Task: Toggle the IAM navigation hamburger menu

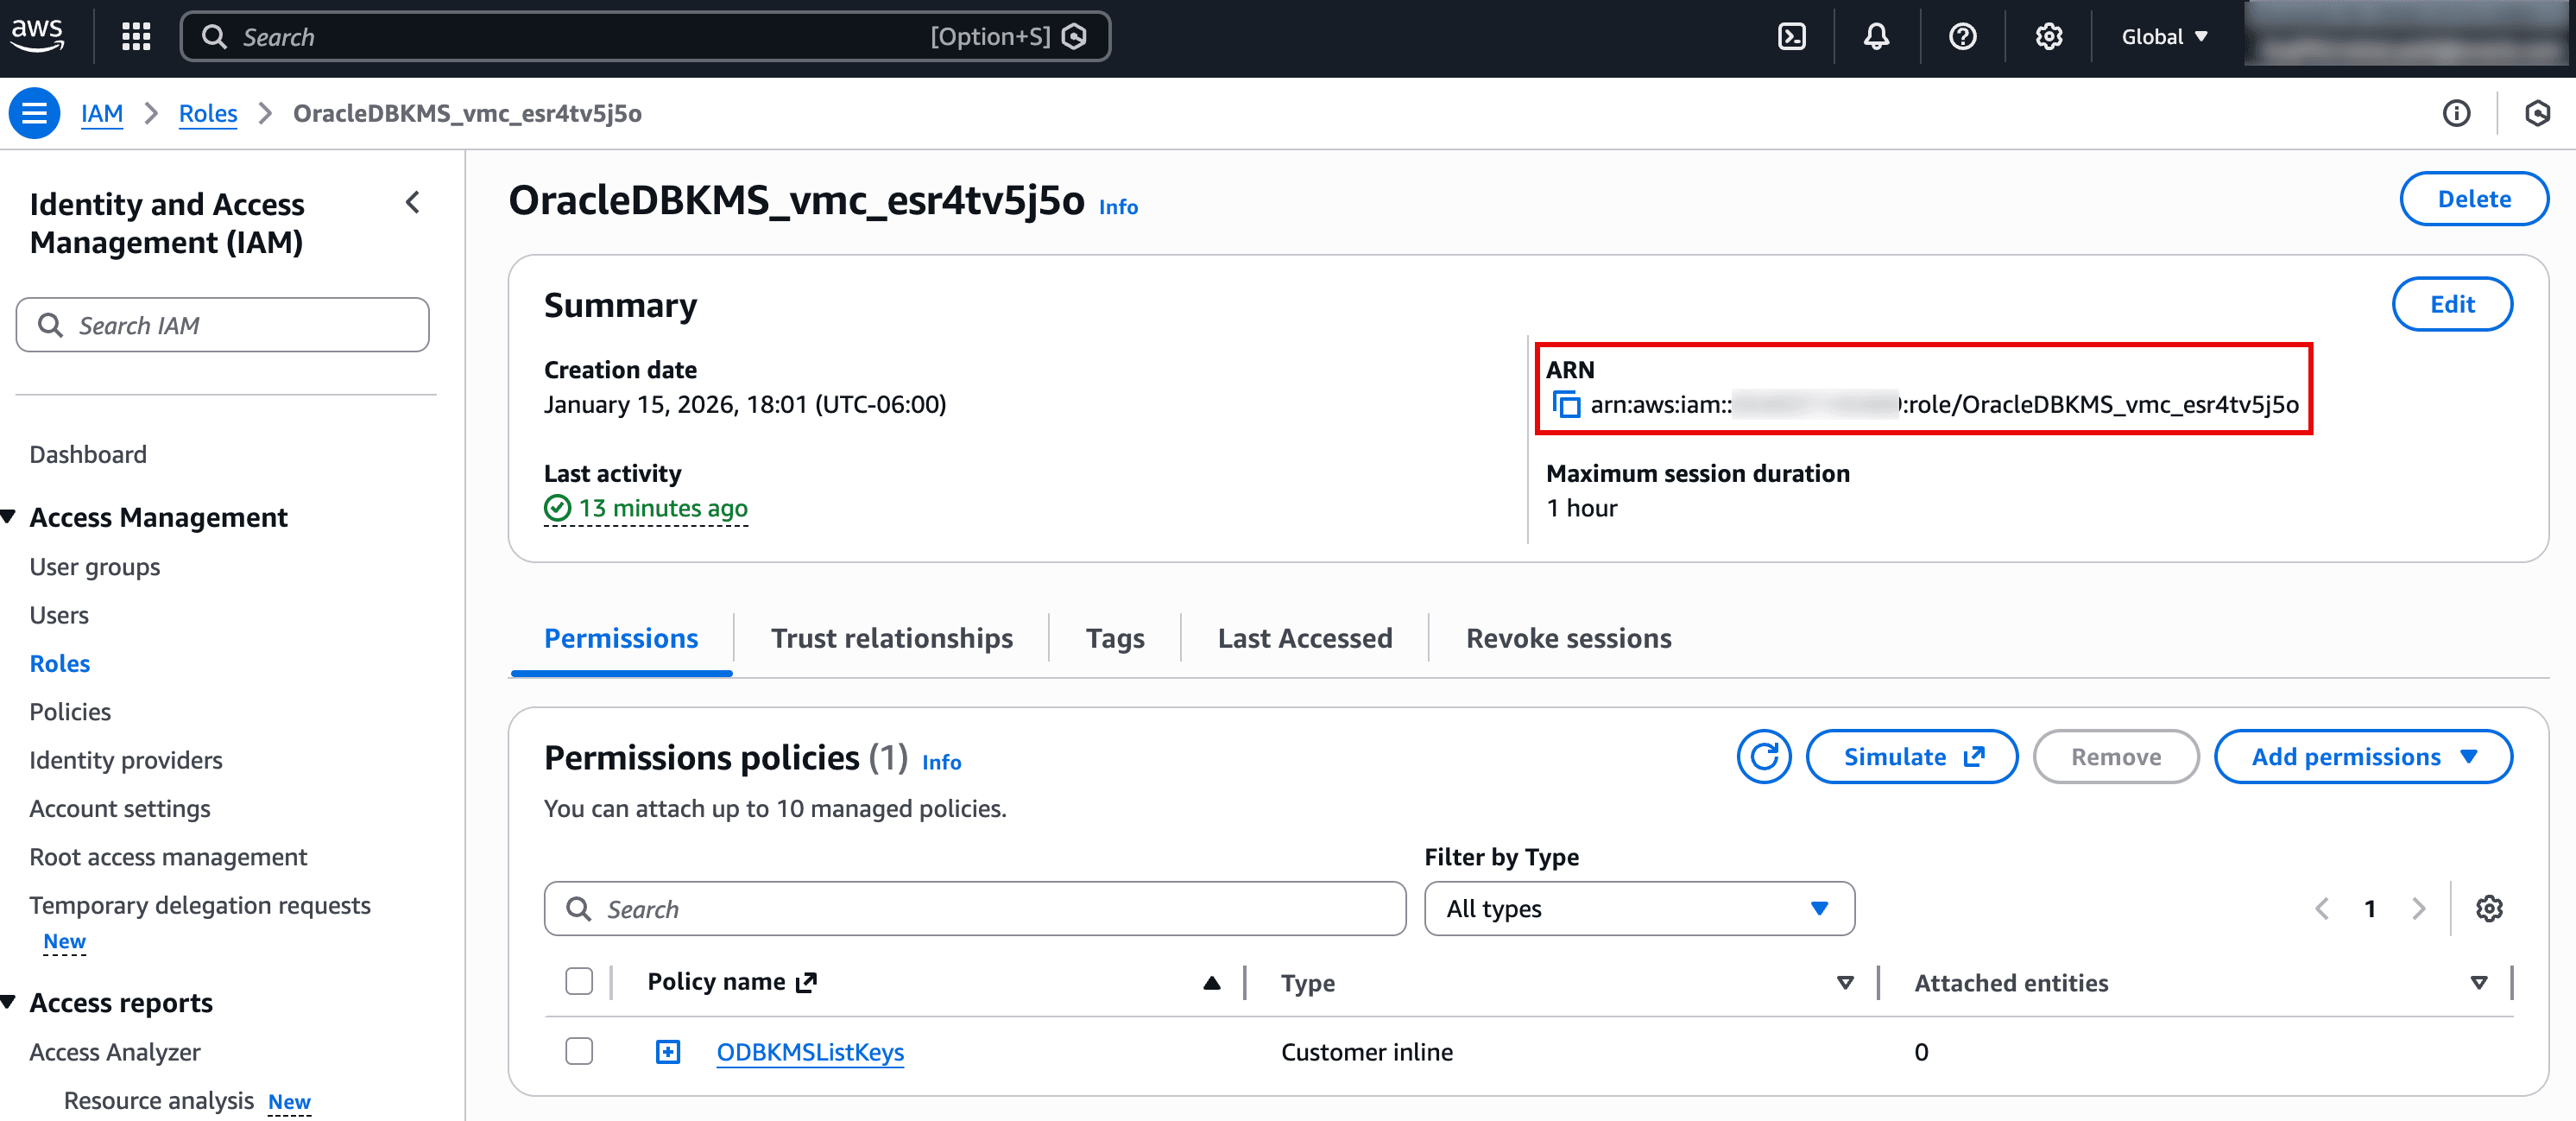Action: (x=34, y=113)
